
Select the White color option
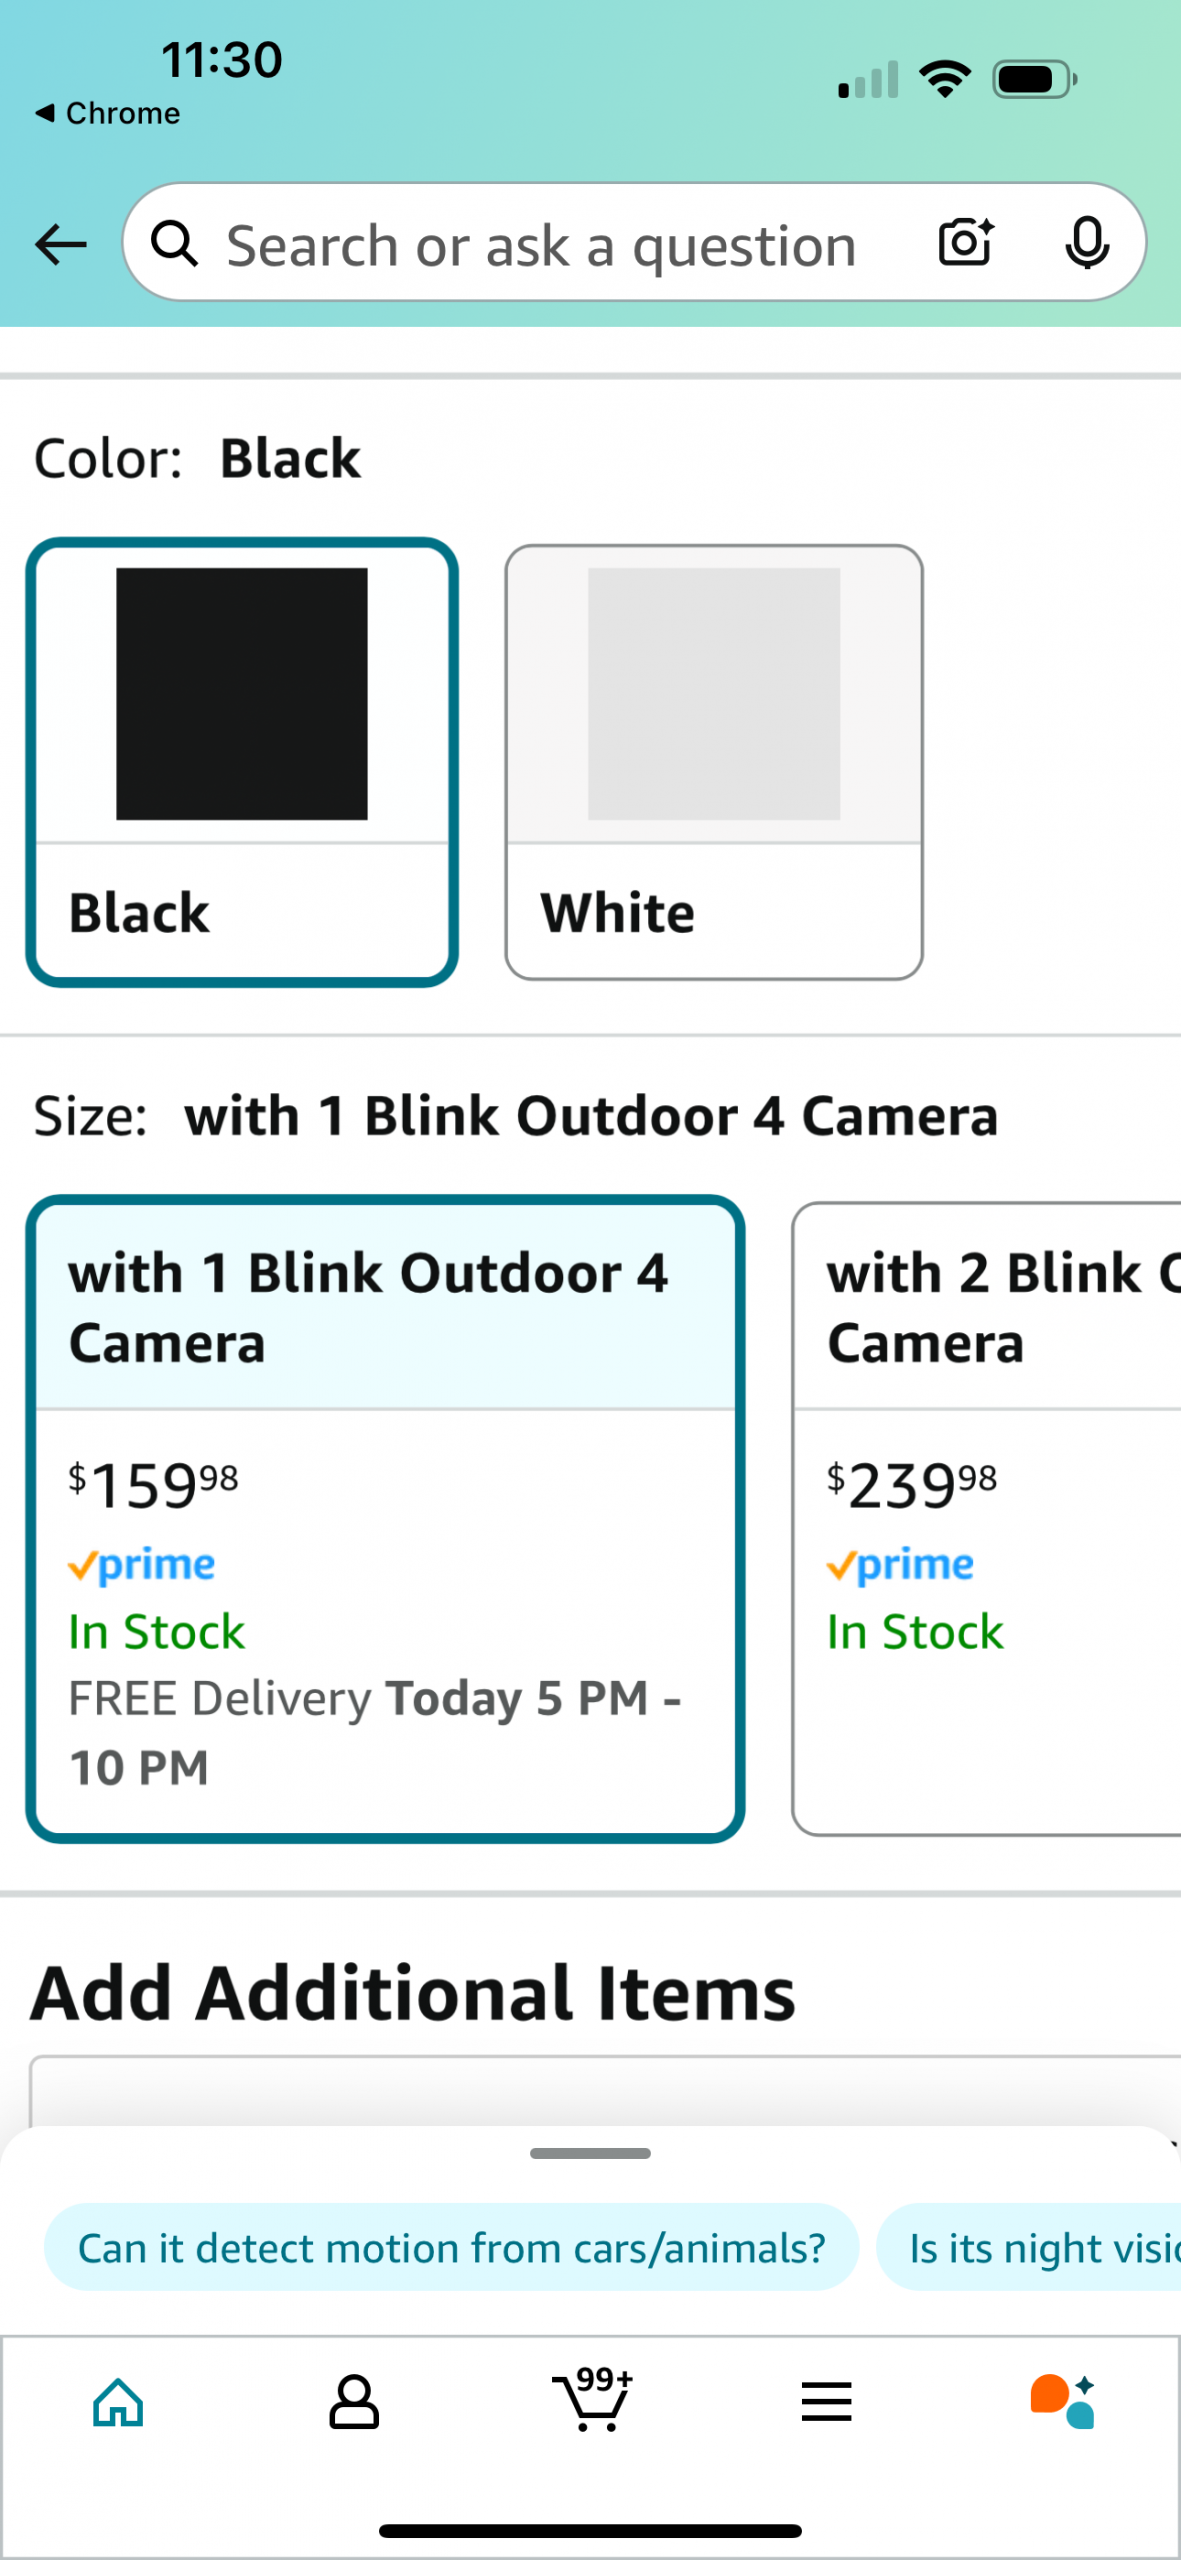[714, 762]
